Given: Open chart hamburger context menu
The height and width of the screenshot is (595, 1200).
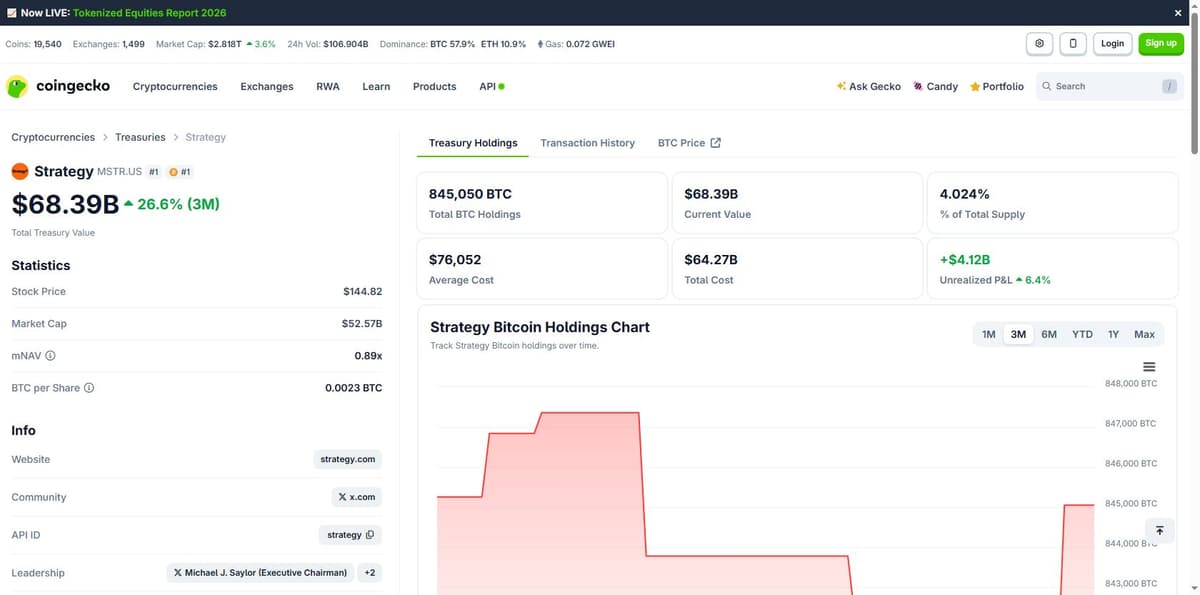Looking at the screenshot, I should pos(1149,367).
